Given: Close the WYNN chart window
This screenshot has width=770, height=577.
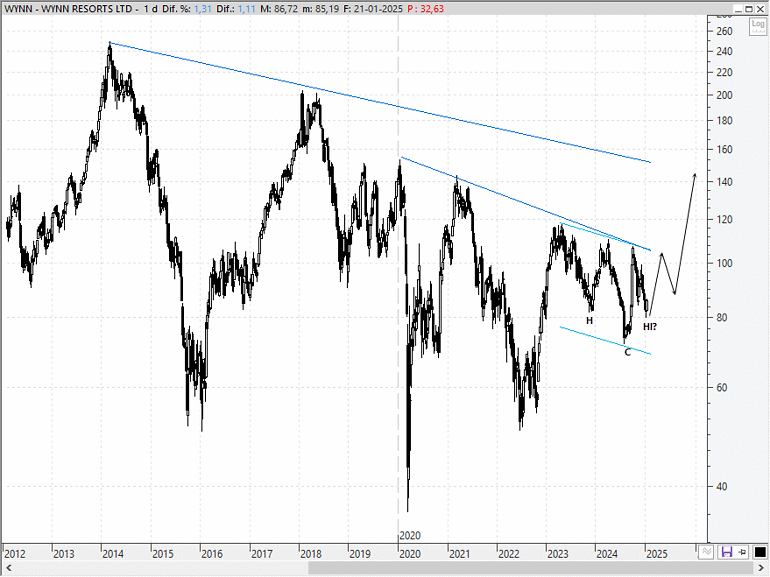Looking at the screenshot, I should 760,9.
